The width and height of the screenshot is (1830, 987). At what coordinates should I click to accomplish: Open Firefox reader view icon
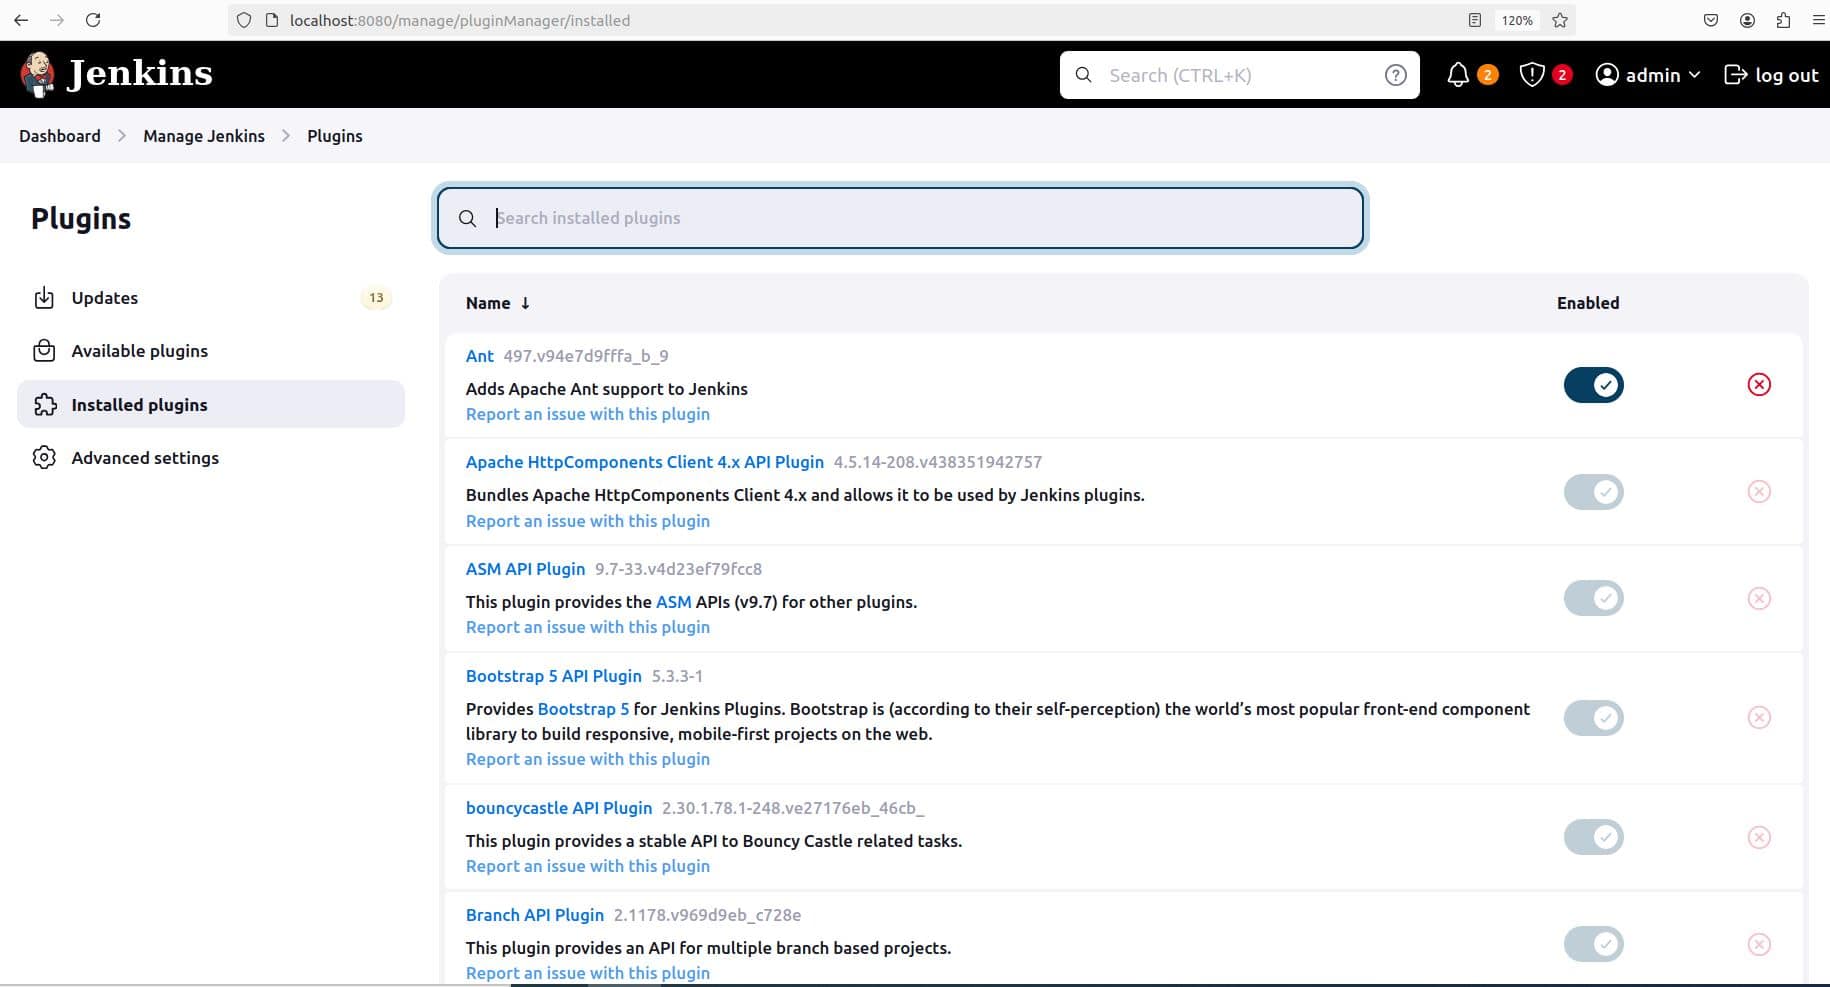1474,20
